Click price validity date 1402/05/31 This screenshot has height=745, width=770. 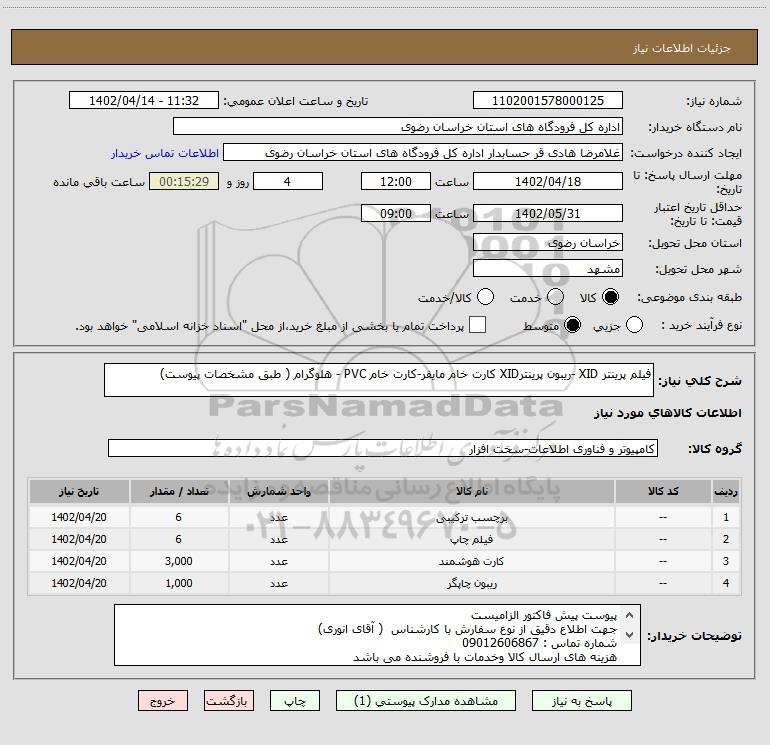(548, 213)
